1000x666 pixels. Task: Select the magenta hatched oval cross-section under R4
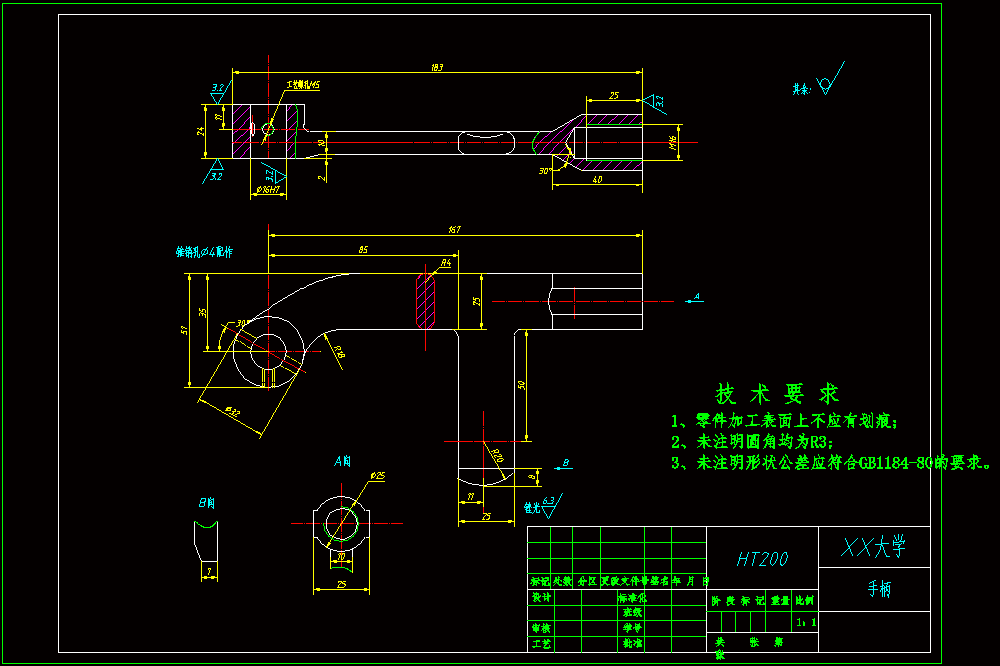pos(425,301)
